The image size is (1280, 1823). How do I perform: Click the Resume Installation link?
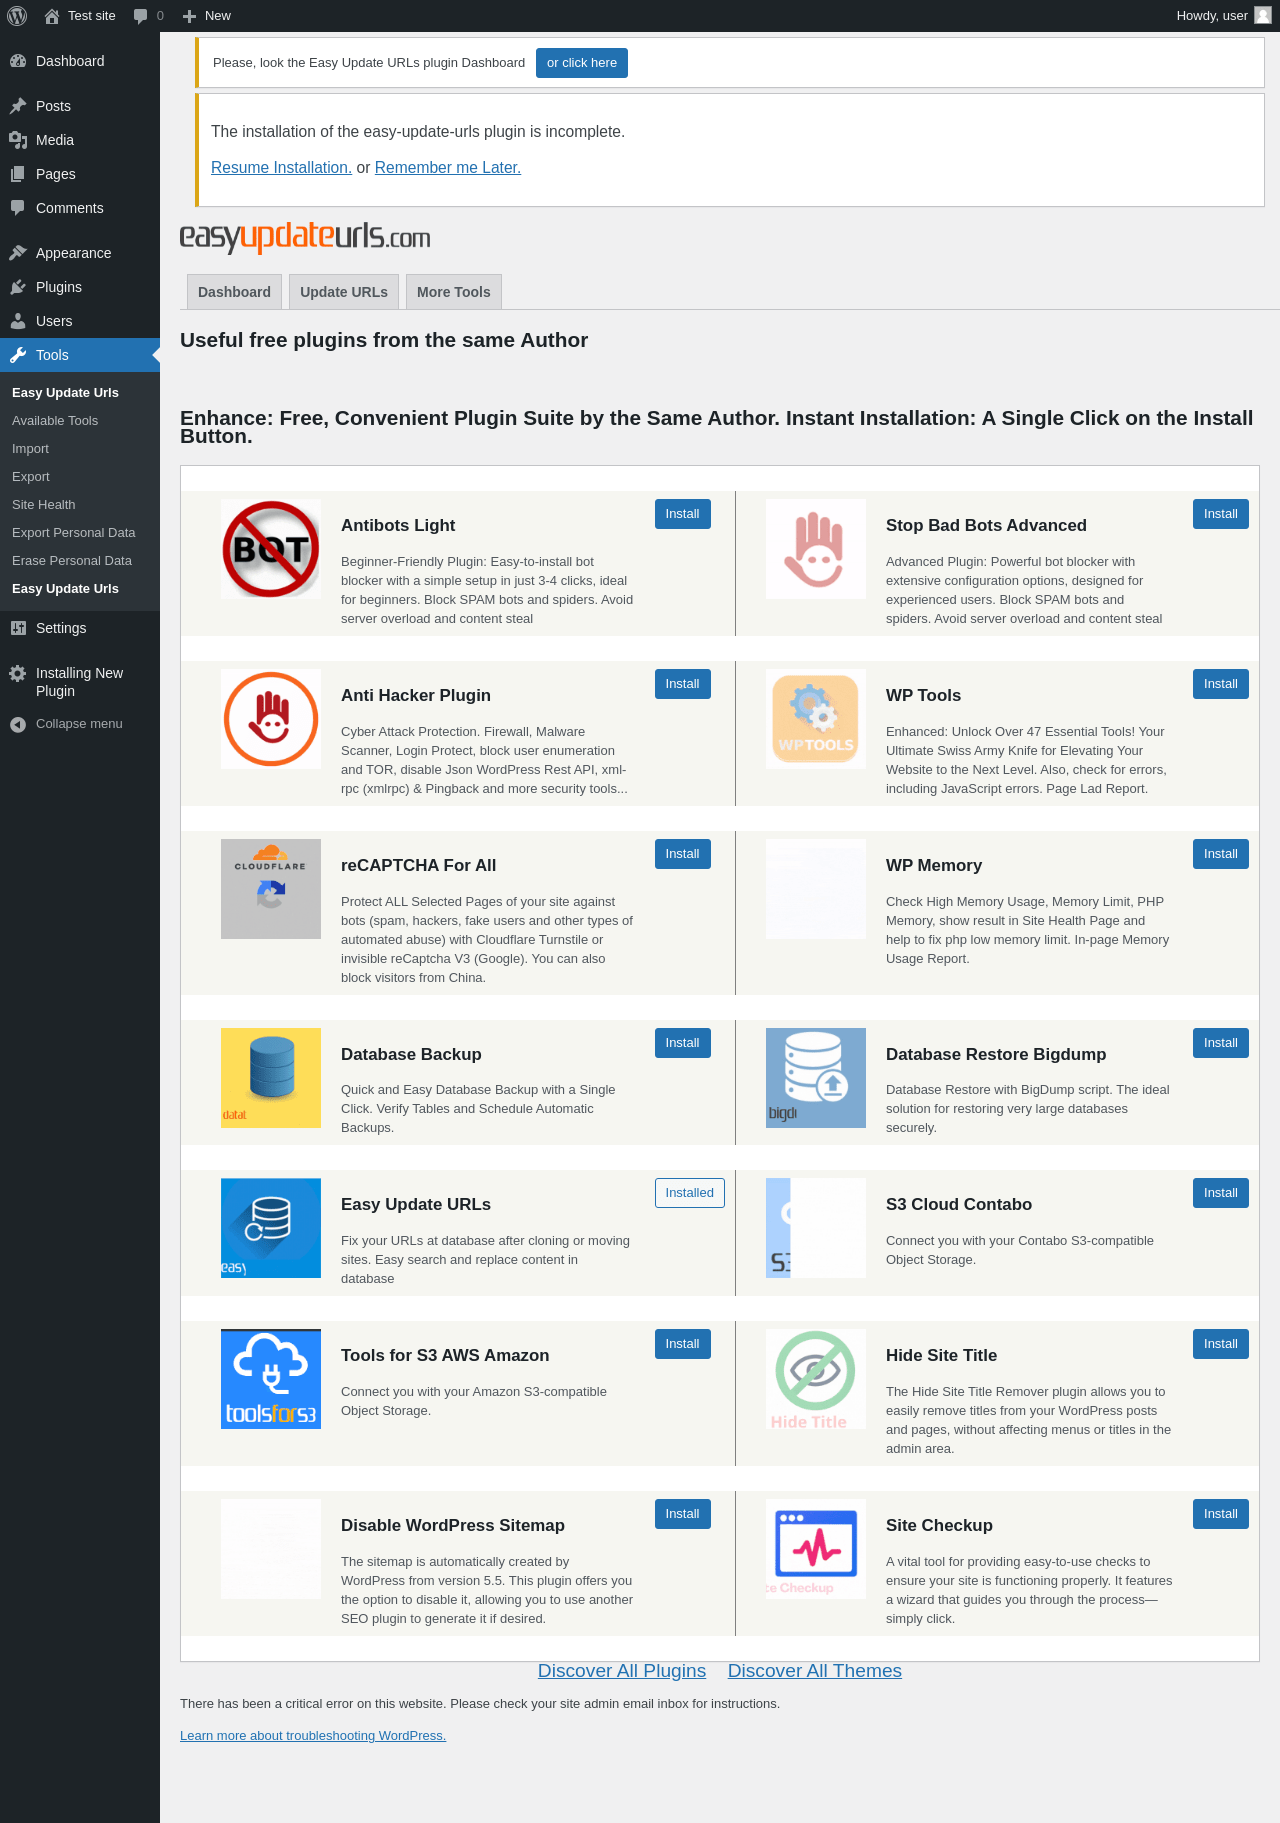281,168
